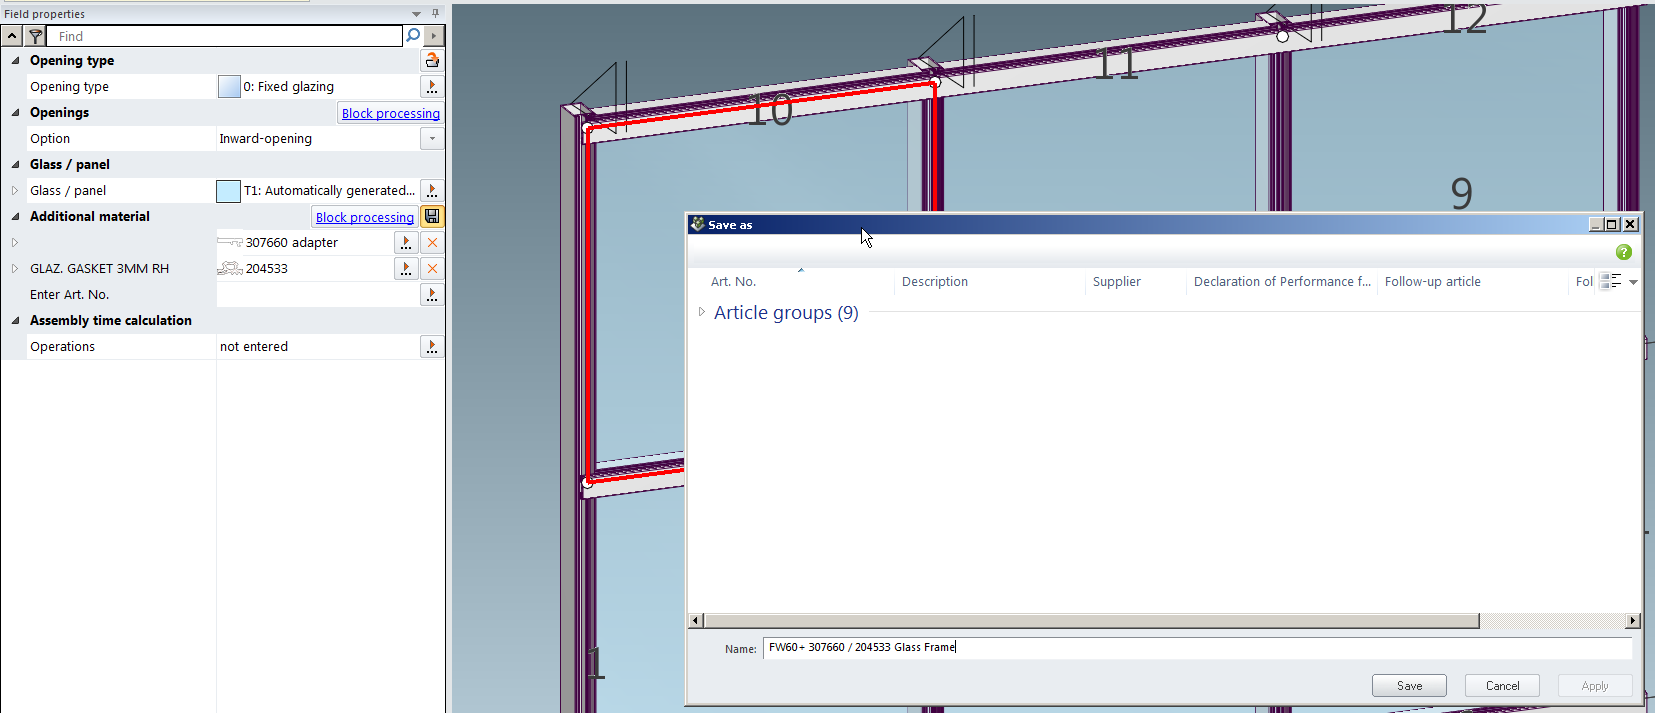The width and height of the screenshot is (1655, 713).
Task: Expand the Article groups (9) tree node
Action: click(702, 312)
